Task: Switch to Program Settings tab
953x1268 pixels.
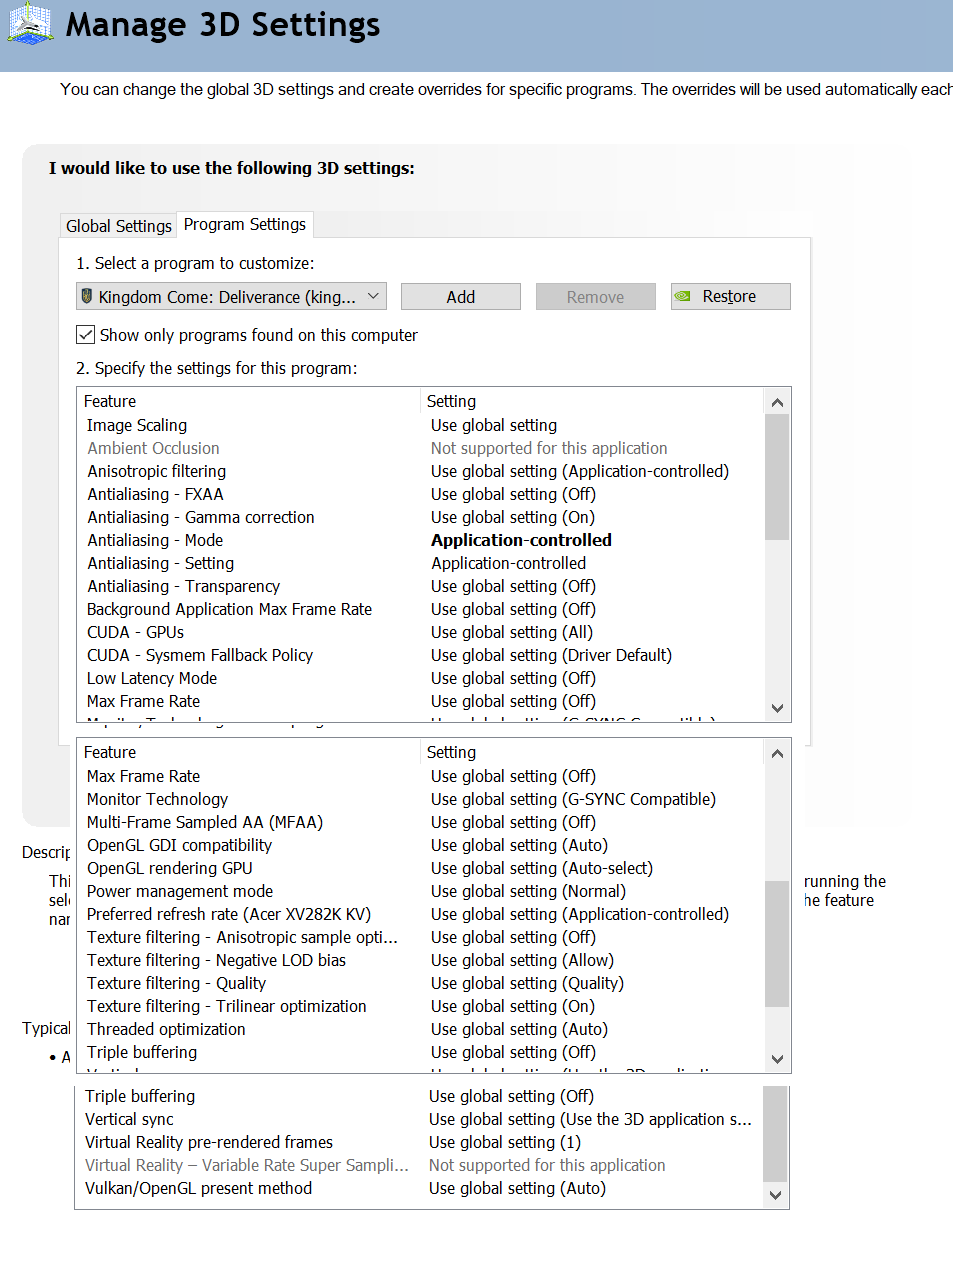Action: point(245,224)
